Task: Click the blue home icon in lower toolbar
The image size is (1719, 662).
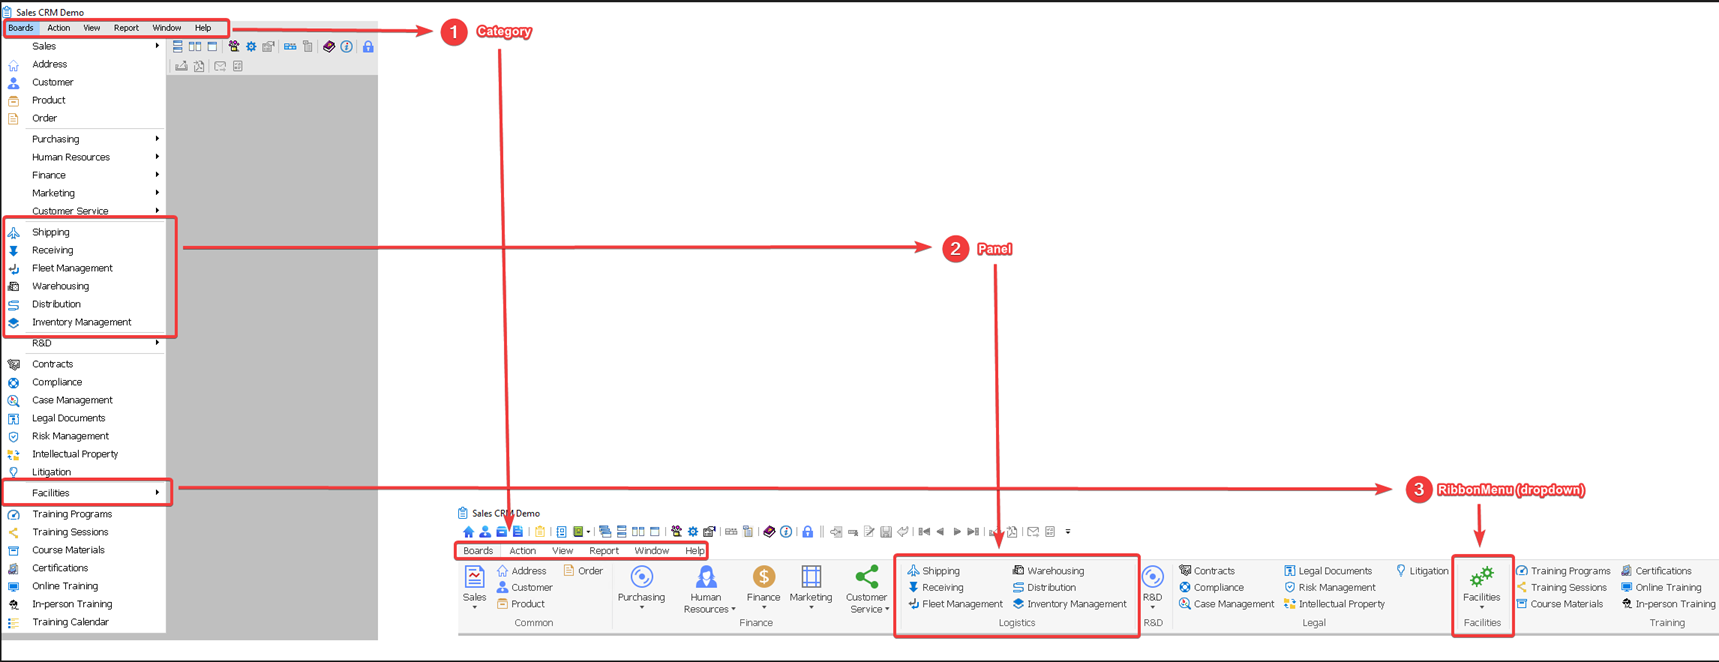Action: point(468,532)
